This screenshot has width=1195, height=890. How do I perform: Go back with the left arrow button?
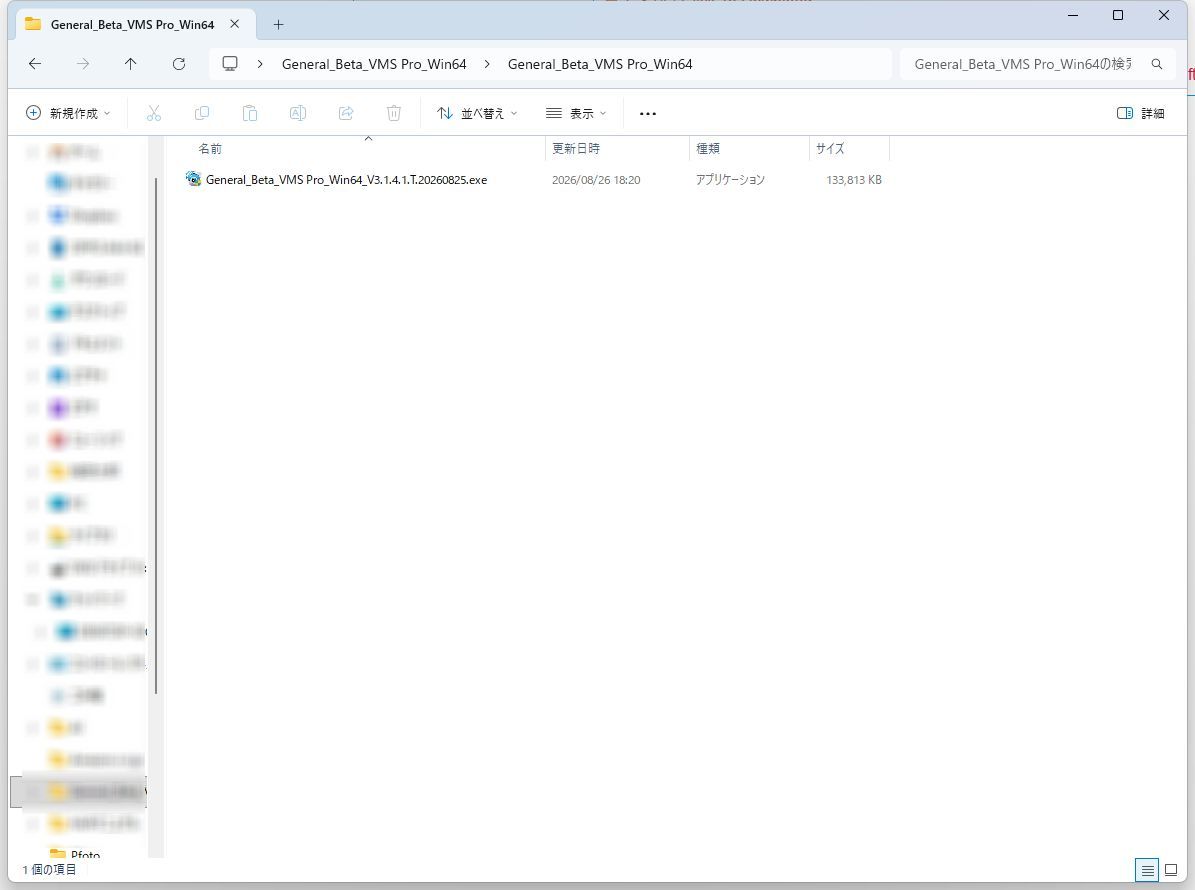[x=35, y=64]
